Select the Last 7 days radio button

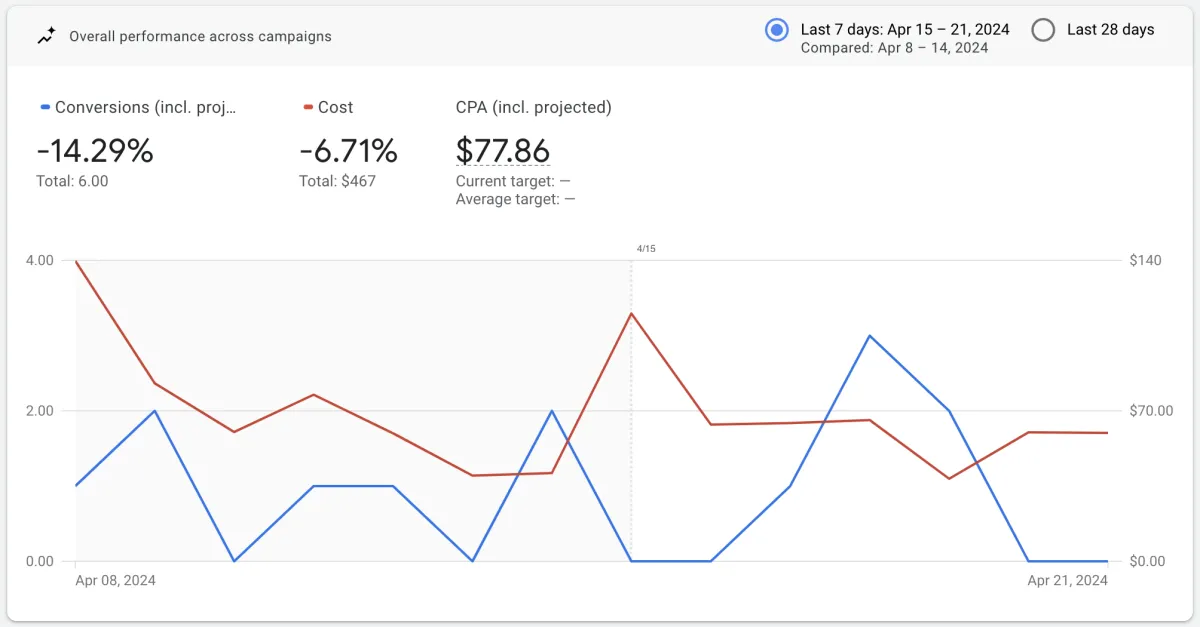click(x=776, y=30)
